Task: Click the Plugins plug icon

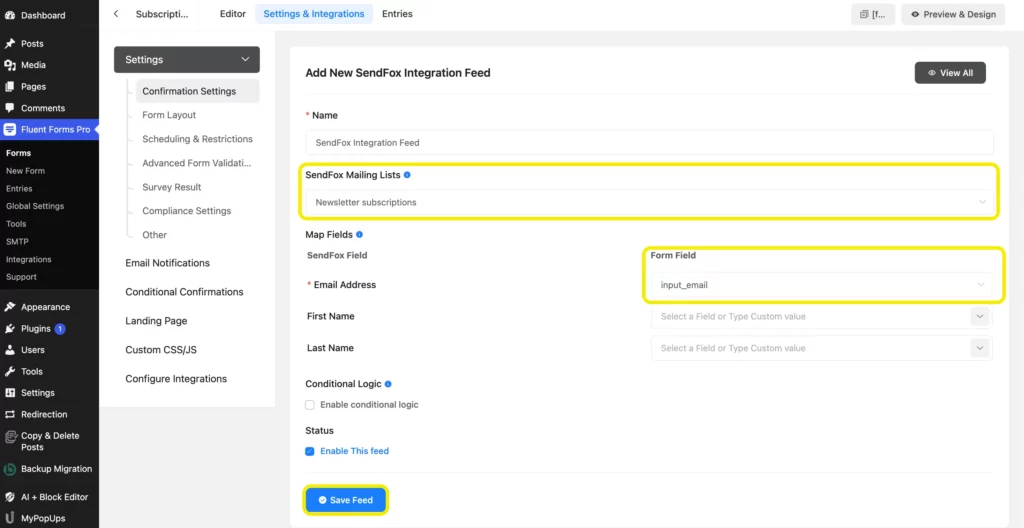Action: click(x=10, y=329)
